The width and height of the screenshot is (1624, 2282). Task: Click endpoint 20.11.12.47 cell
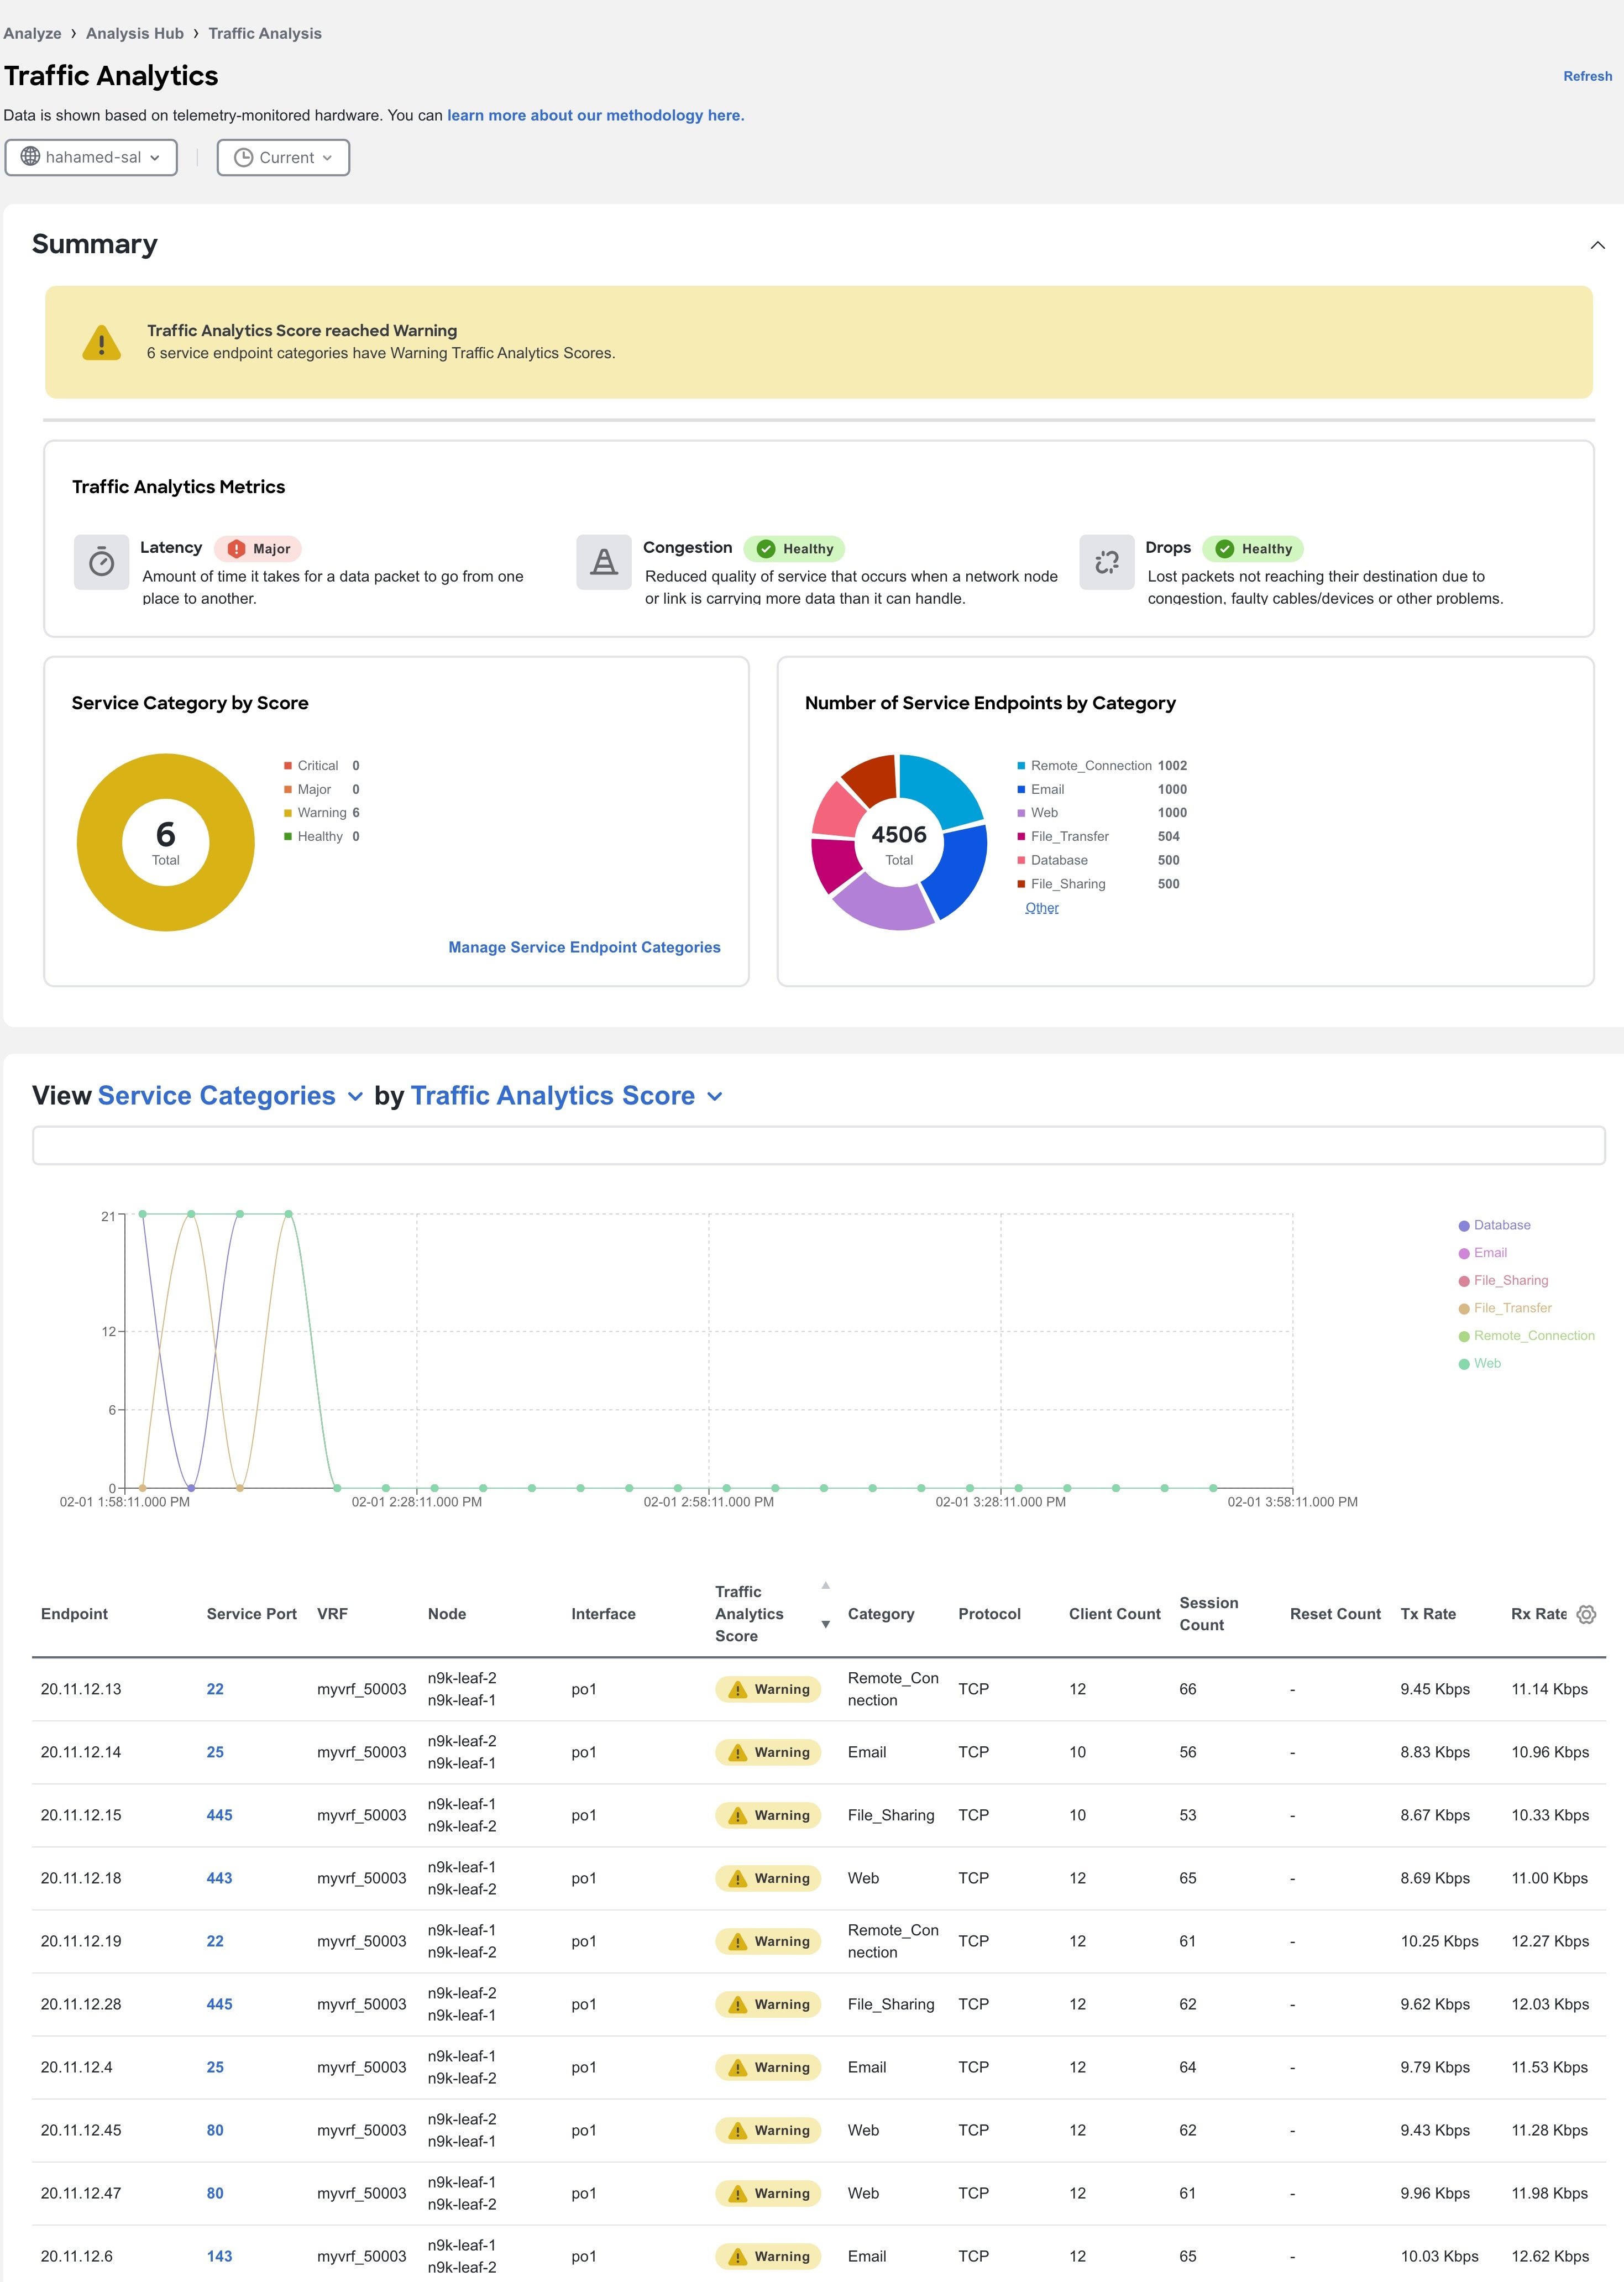pyautogui.click(x=81, y=2193)
